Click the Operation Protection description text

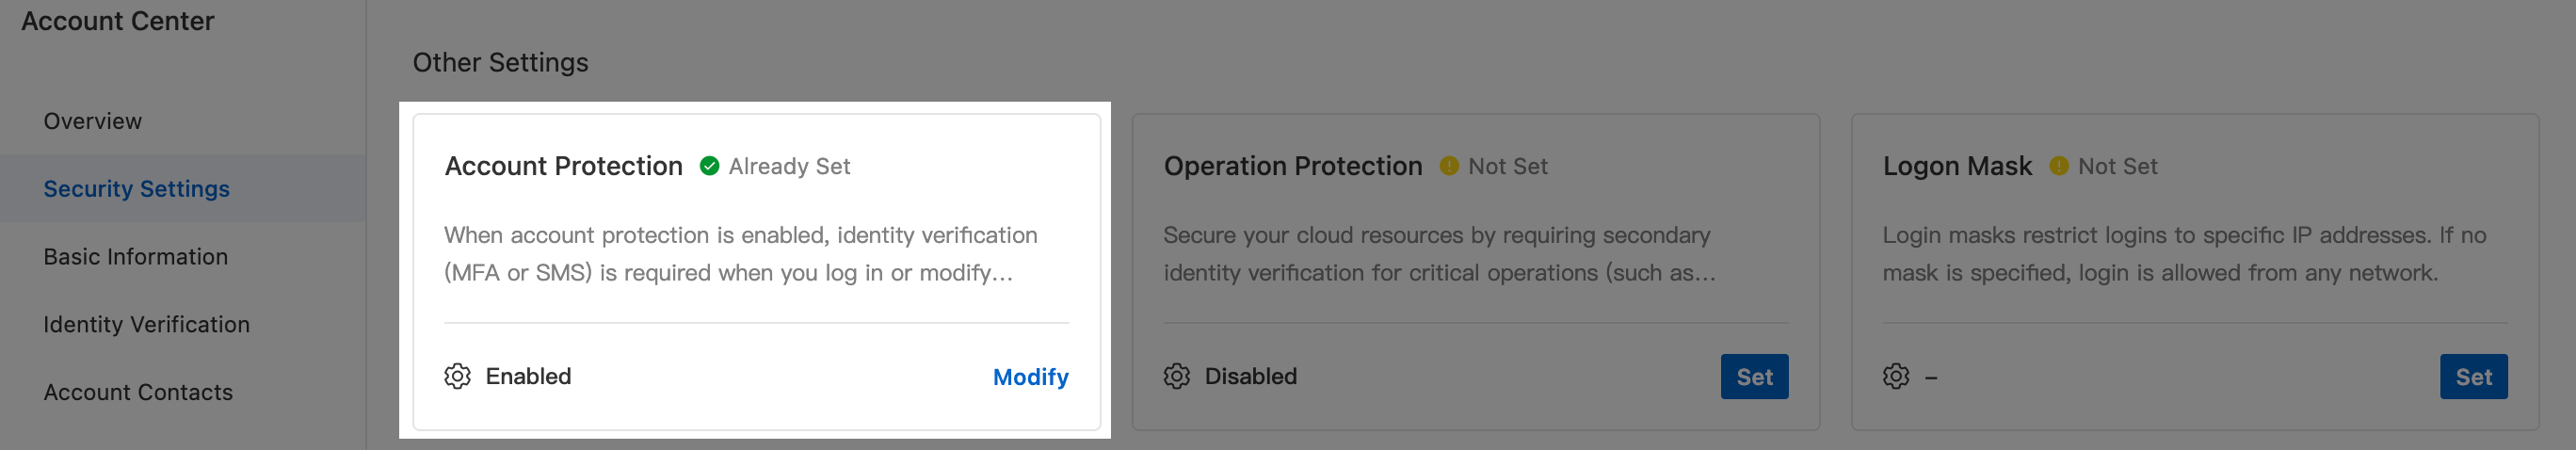[x=1438, y=254]
